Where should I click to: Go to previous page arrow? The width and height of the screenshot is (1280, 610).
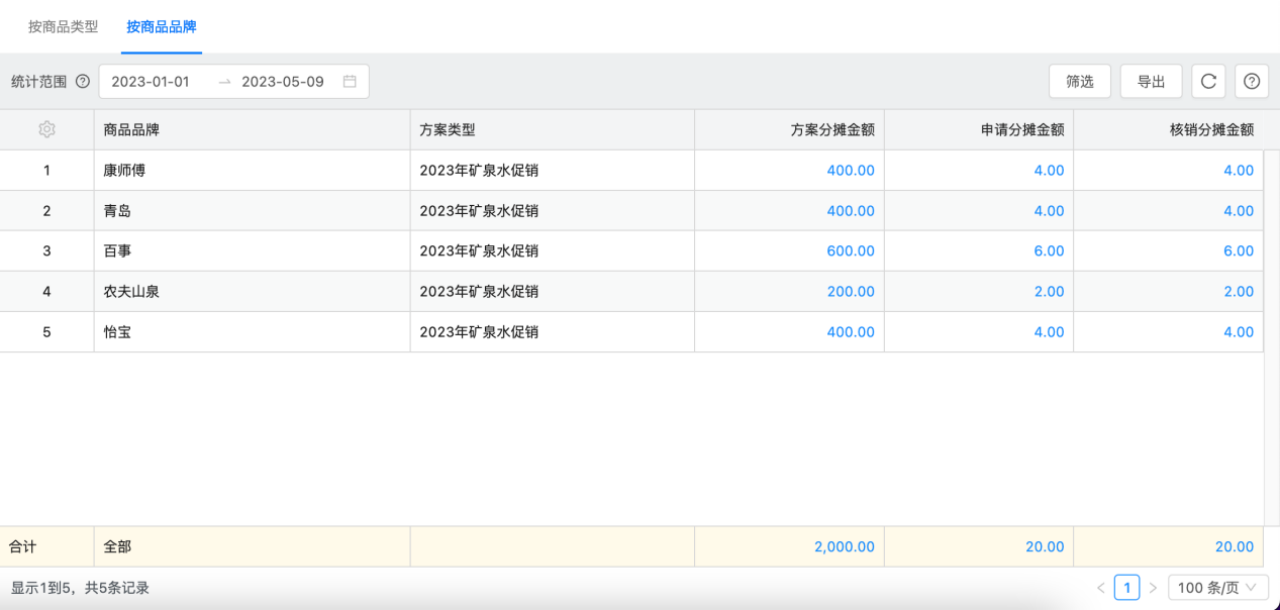click(x=1101, y=588)
